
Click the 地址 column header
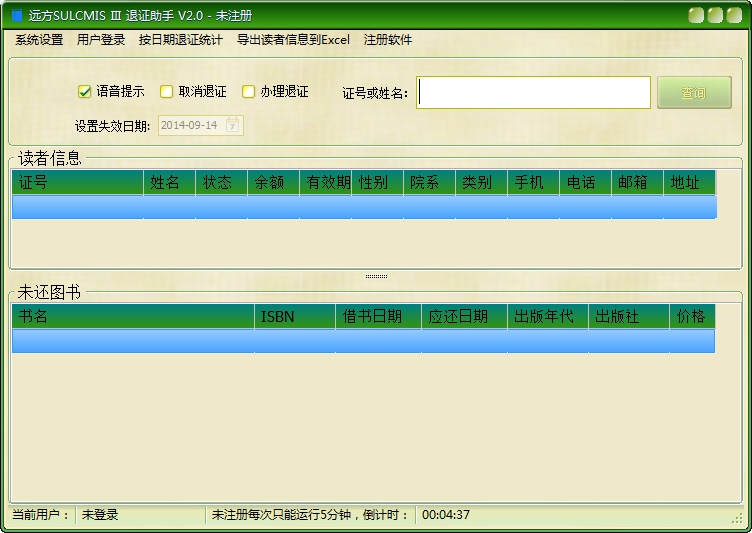690,182
